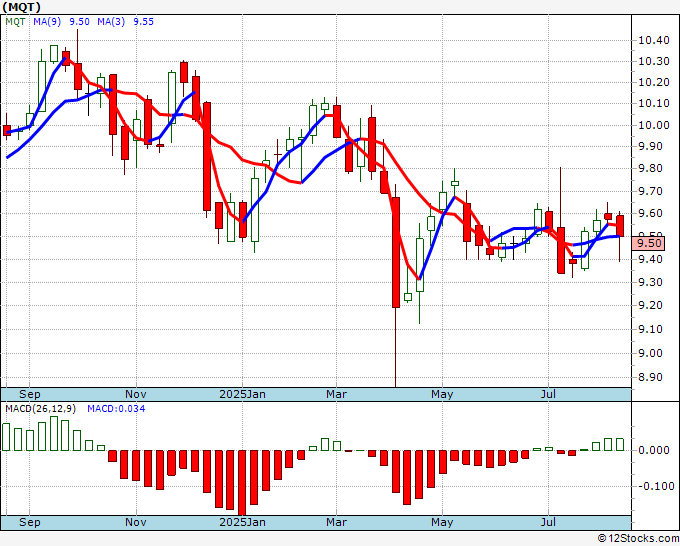The height and width of the screenshot is (546, 680).
Task: Select the 10.20 price axis label
Action: pyautogui.click(x=654, y=82)
